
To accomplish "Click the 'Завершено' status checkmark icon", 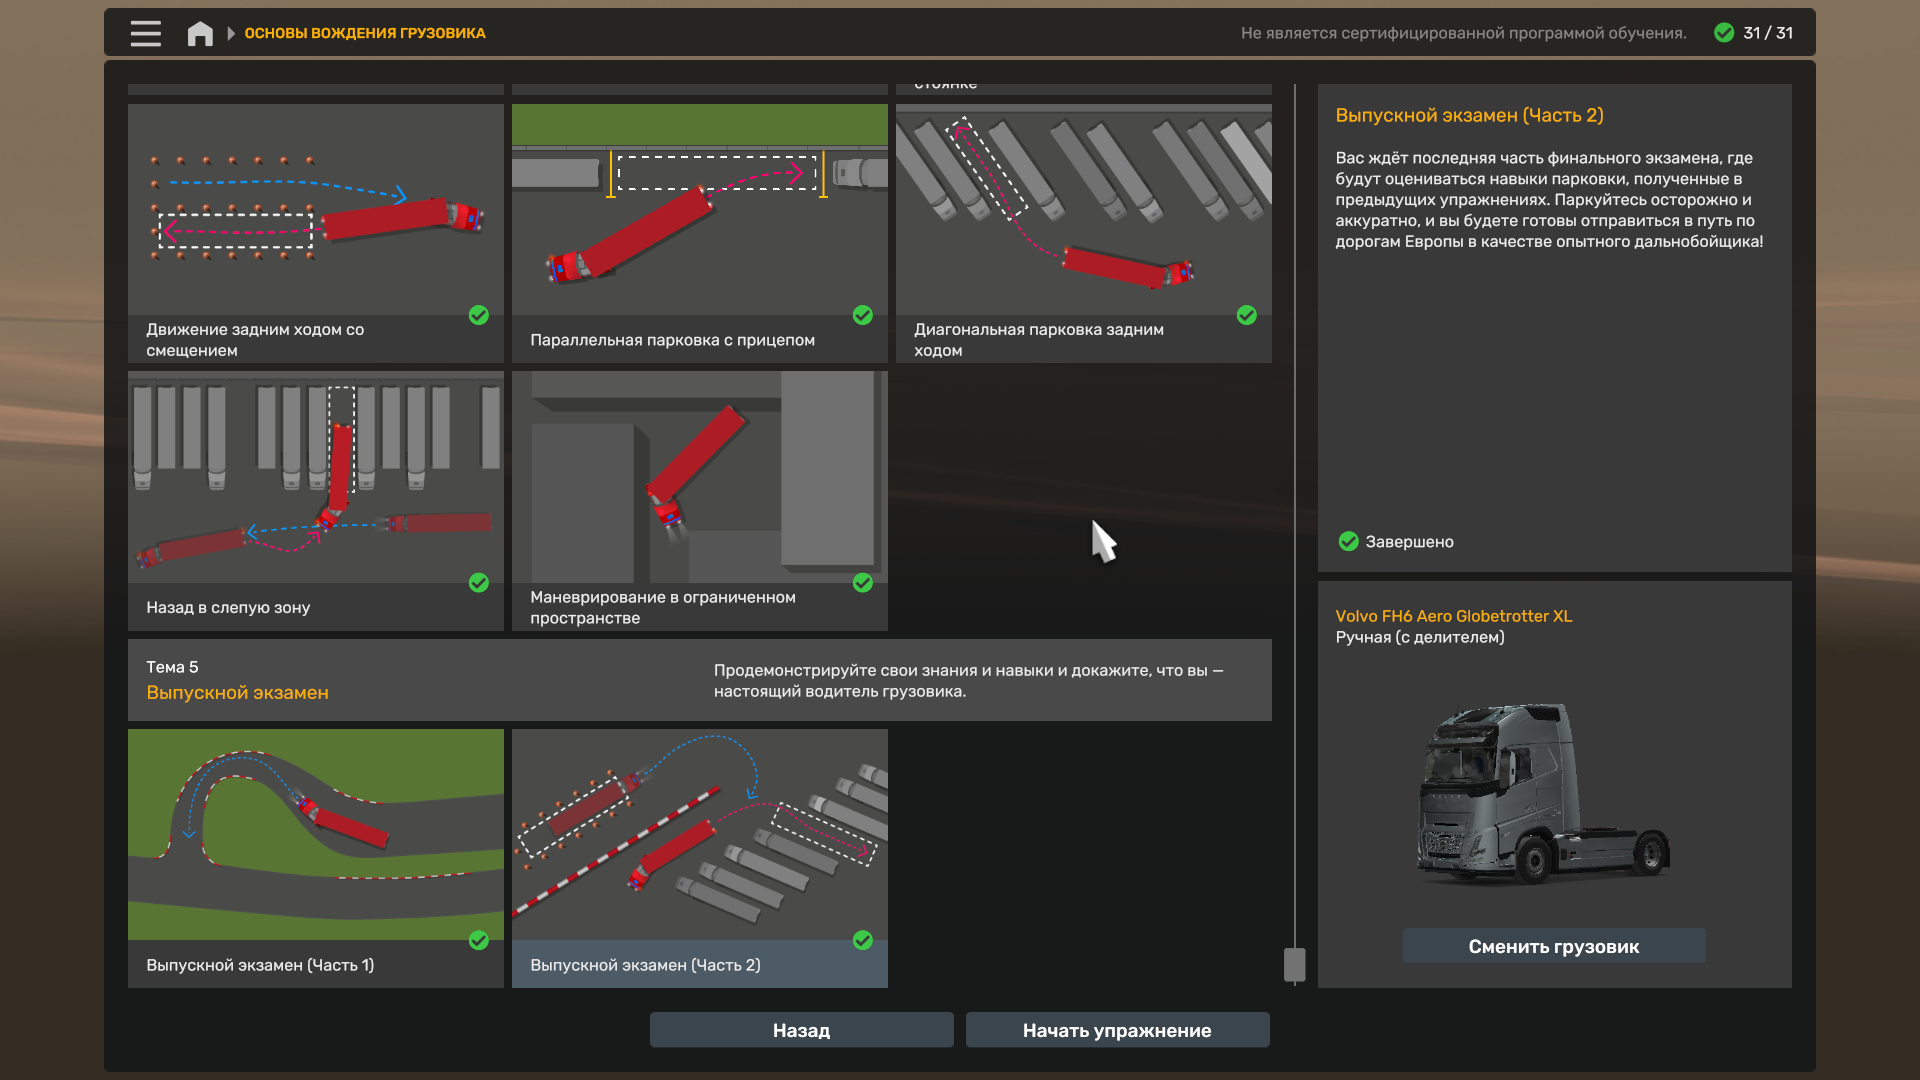I will pos(1349,541).
